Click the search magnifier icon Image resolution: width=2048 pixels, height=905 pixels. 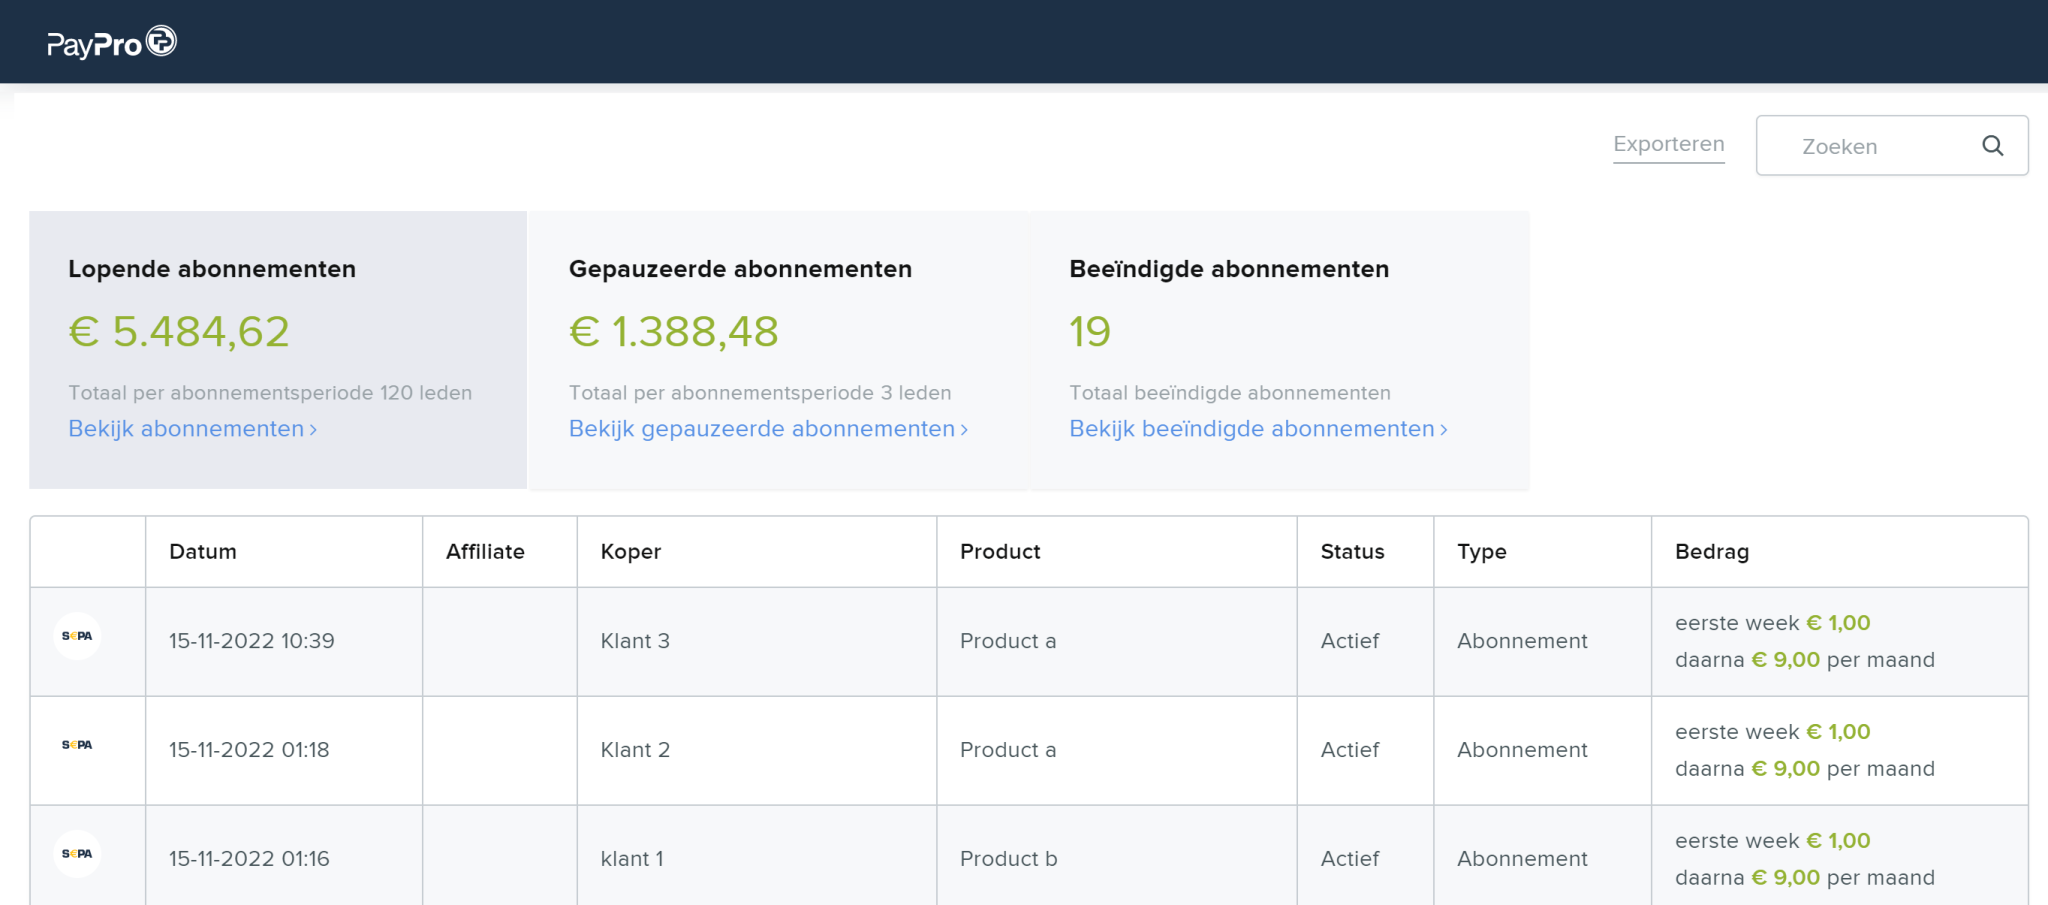click(x=1993, y=145)
